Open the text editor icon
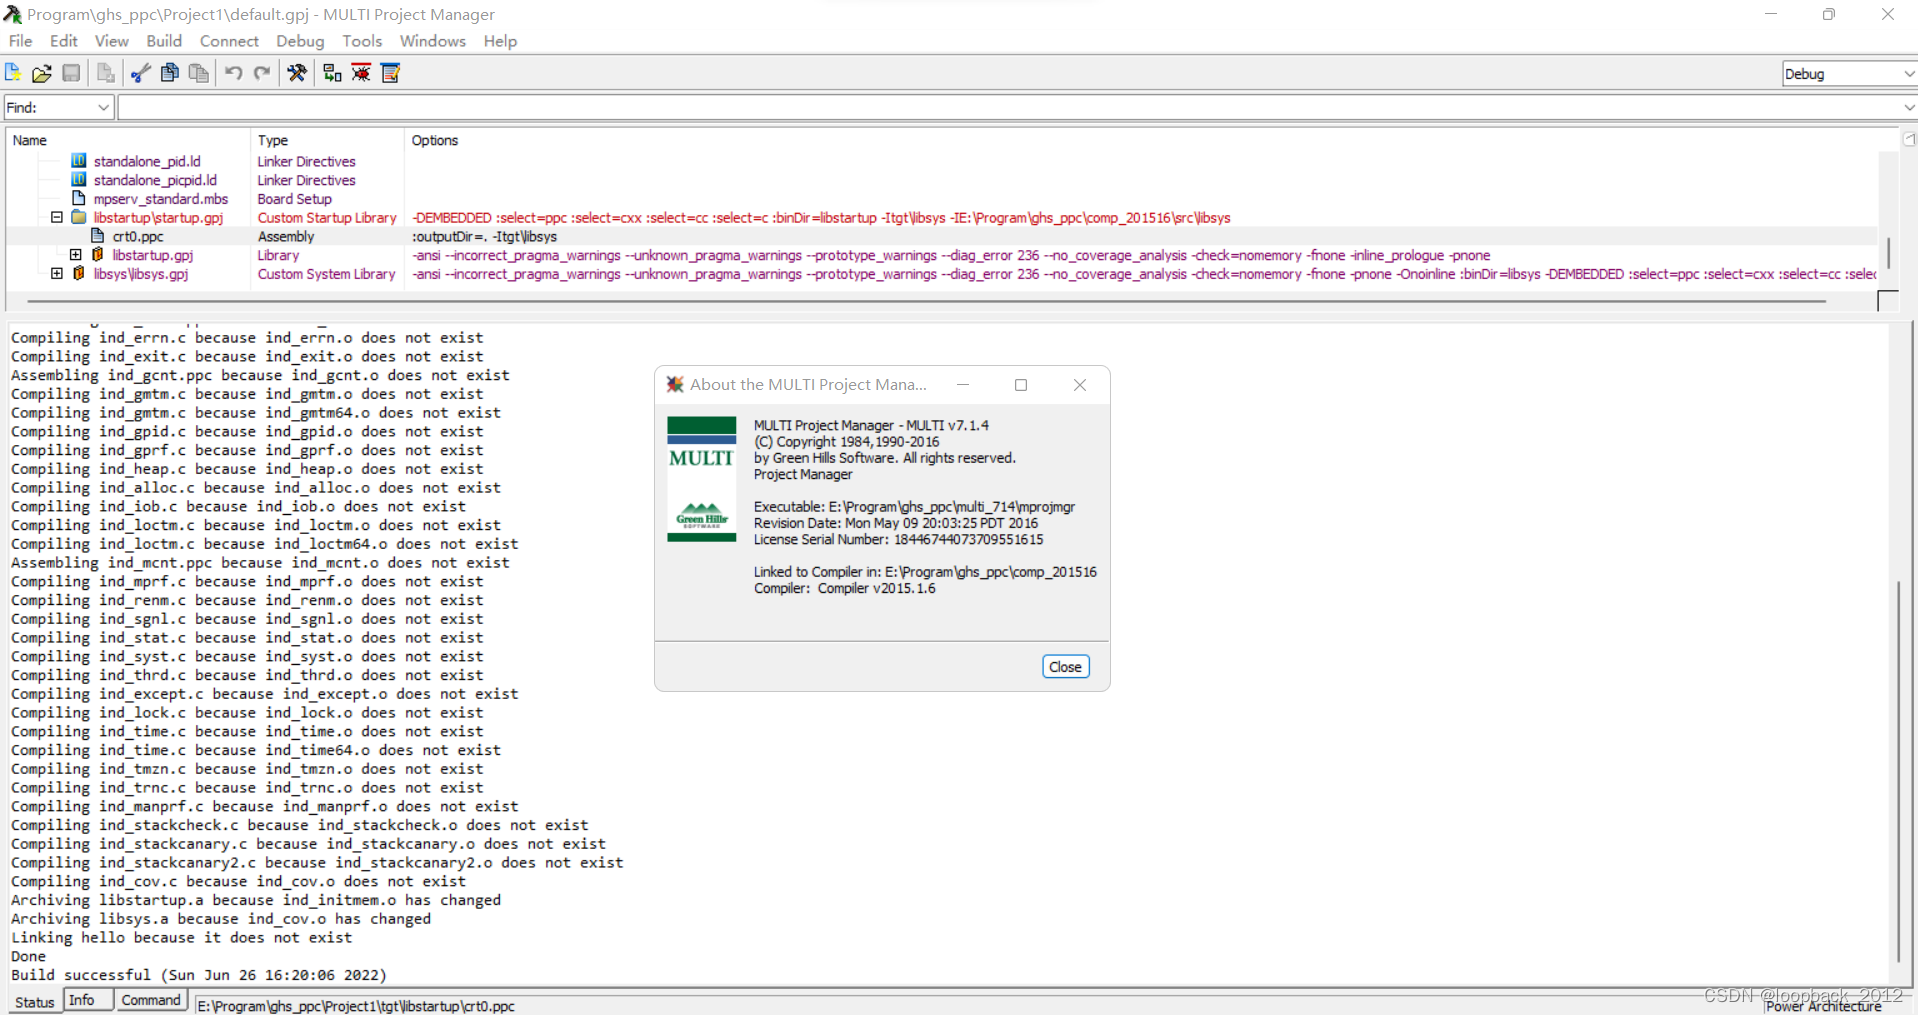This screenshot has height=1015, width=1918. [389, 72]
